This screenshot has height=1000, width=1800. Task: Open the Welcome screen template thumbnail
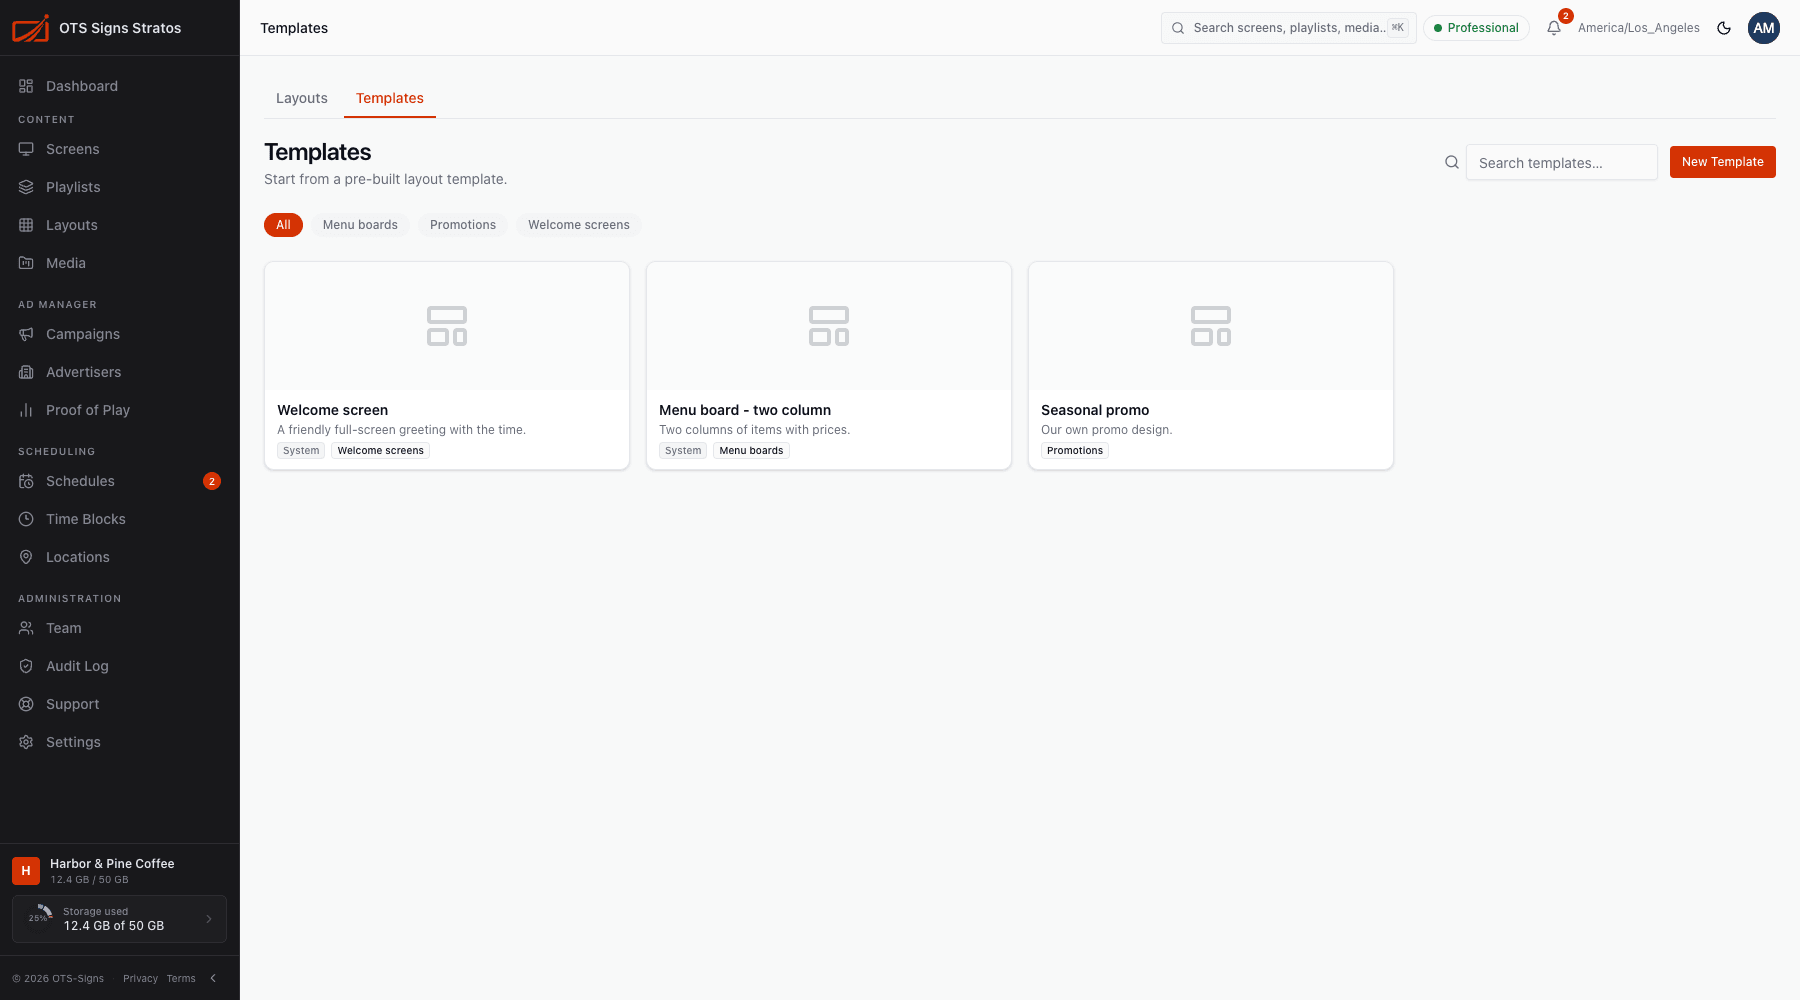pyautogui.click(x=447, y=326)
